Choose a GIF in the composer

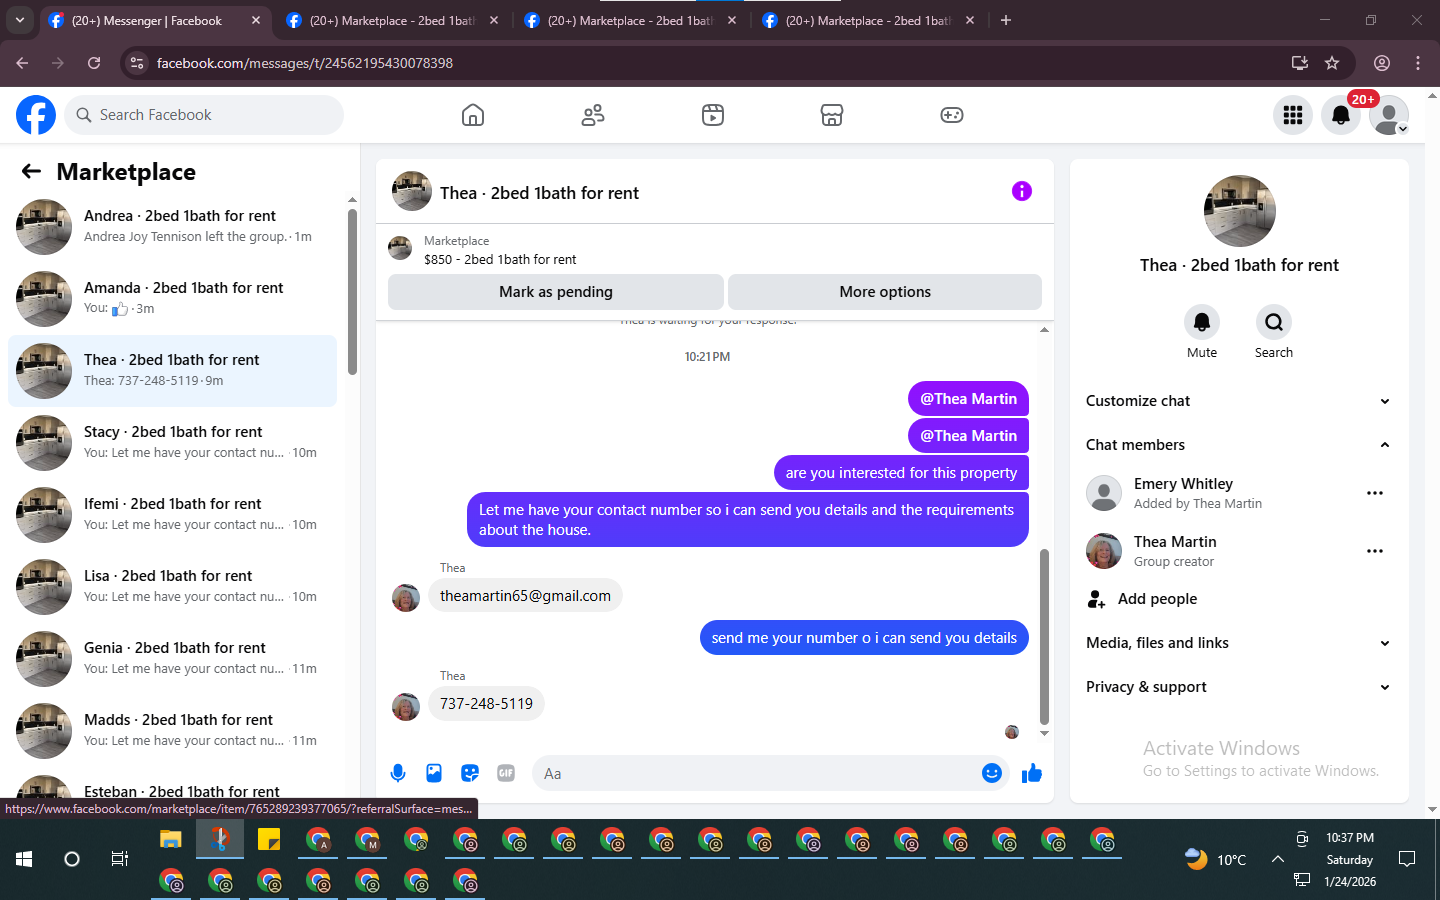(x=506, y=773)
